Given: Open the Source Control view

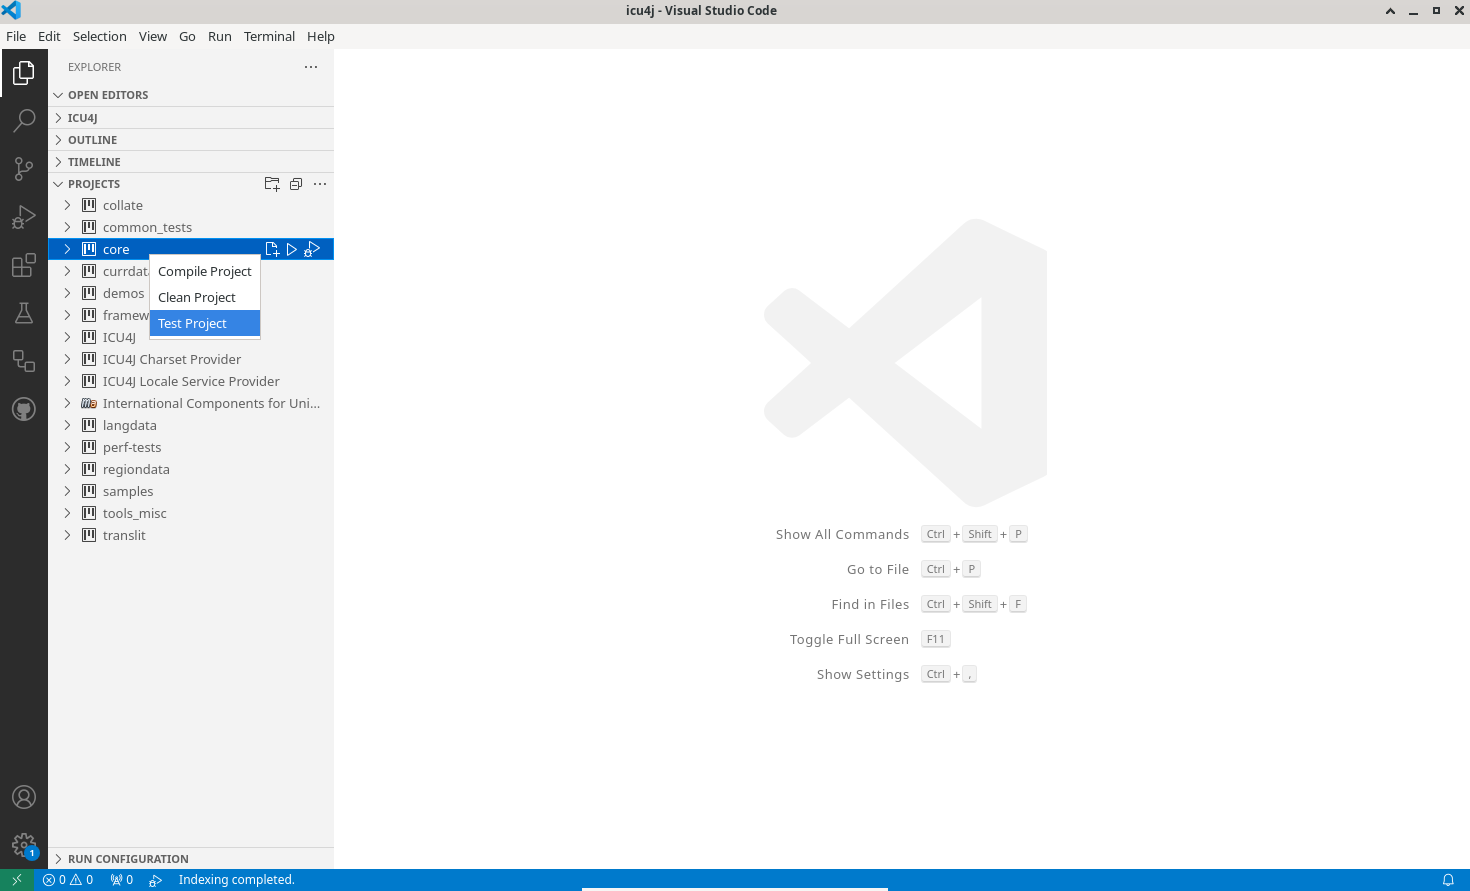Looking at the screenshot, I should tap(24, 168).
